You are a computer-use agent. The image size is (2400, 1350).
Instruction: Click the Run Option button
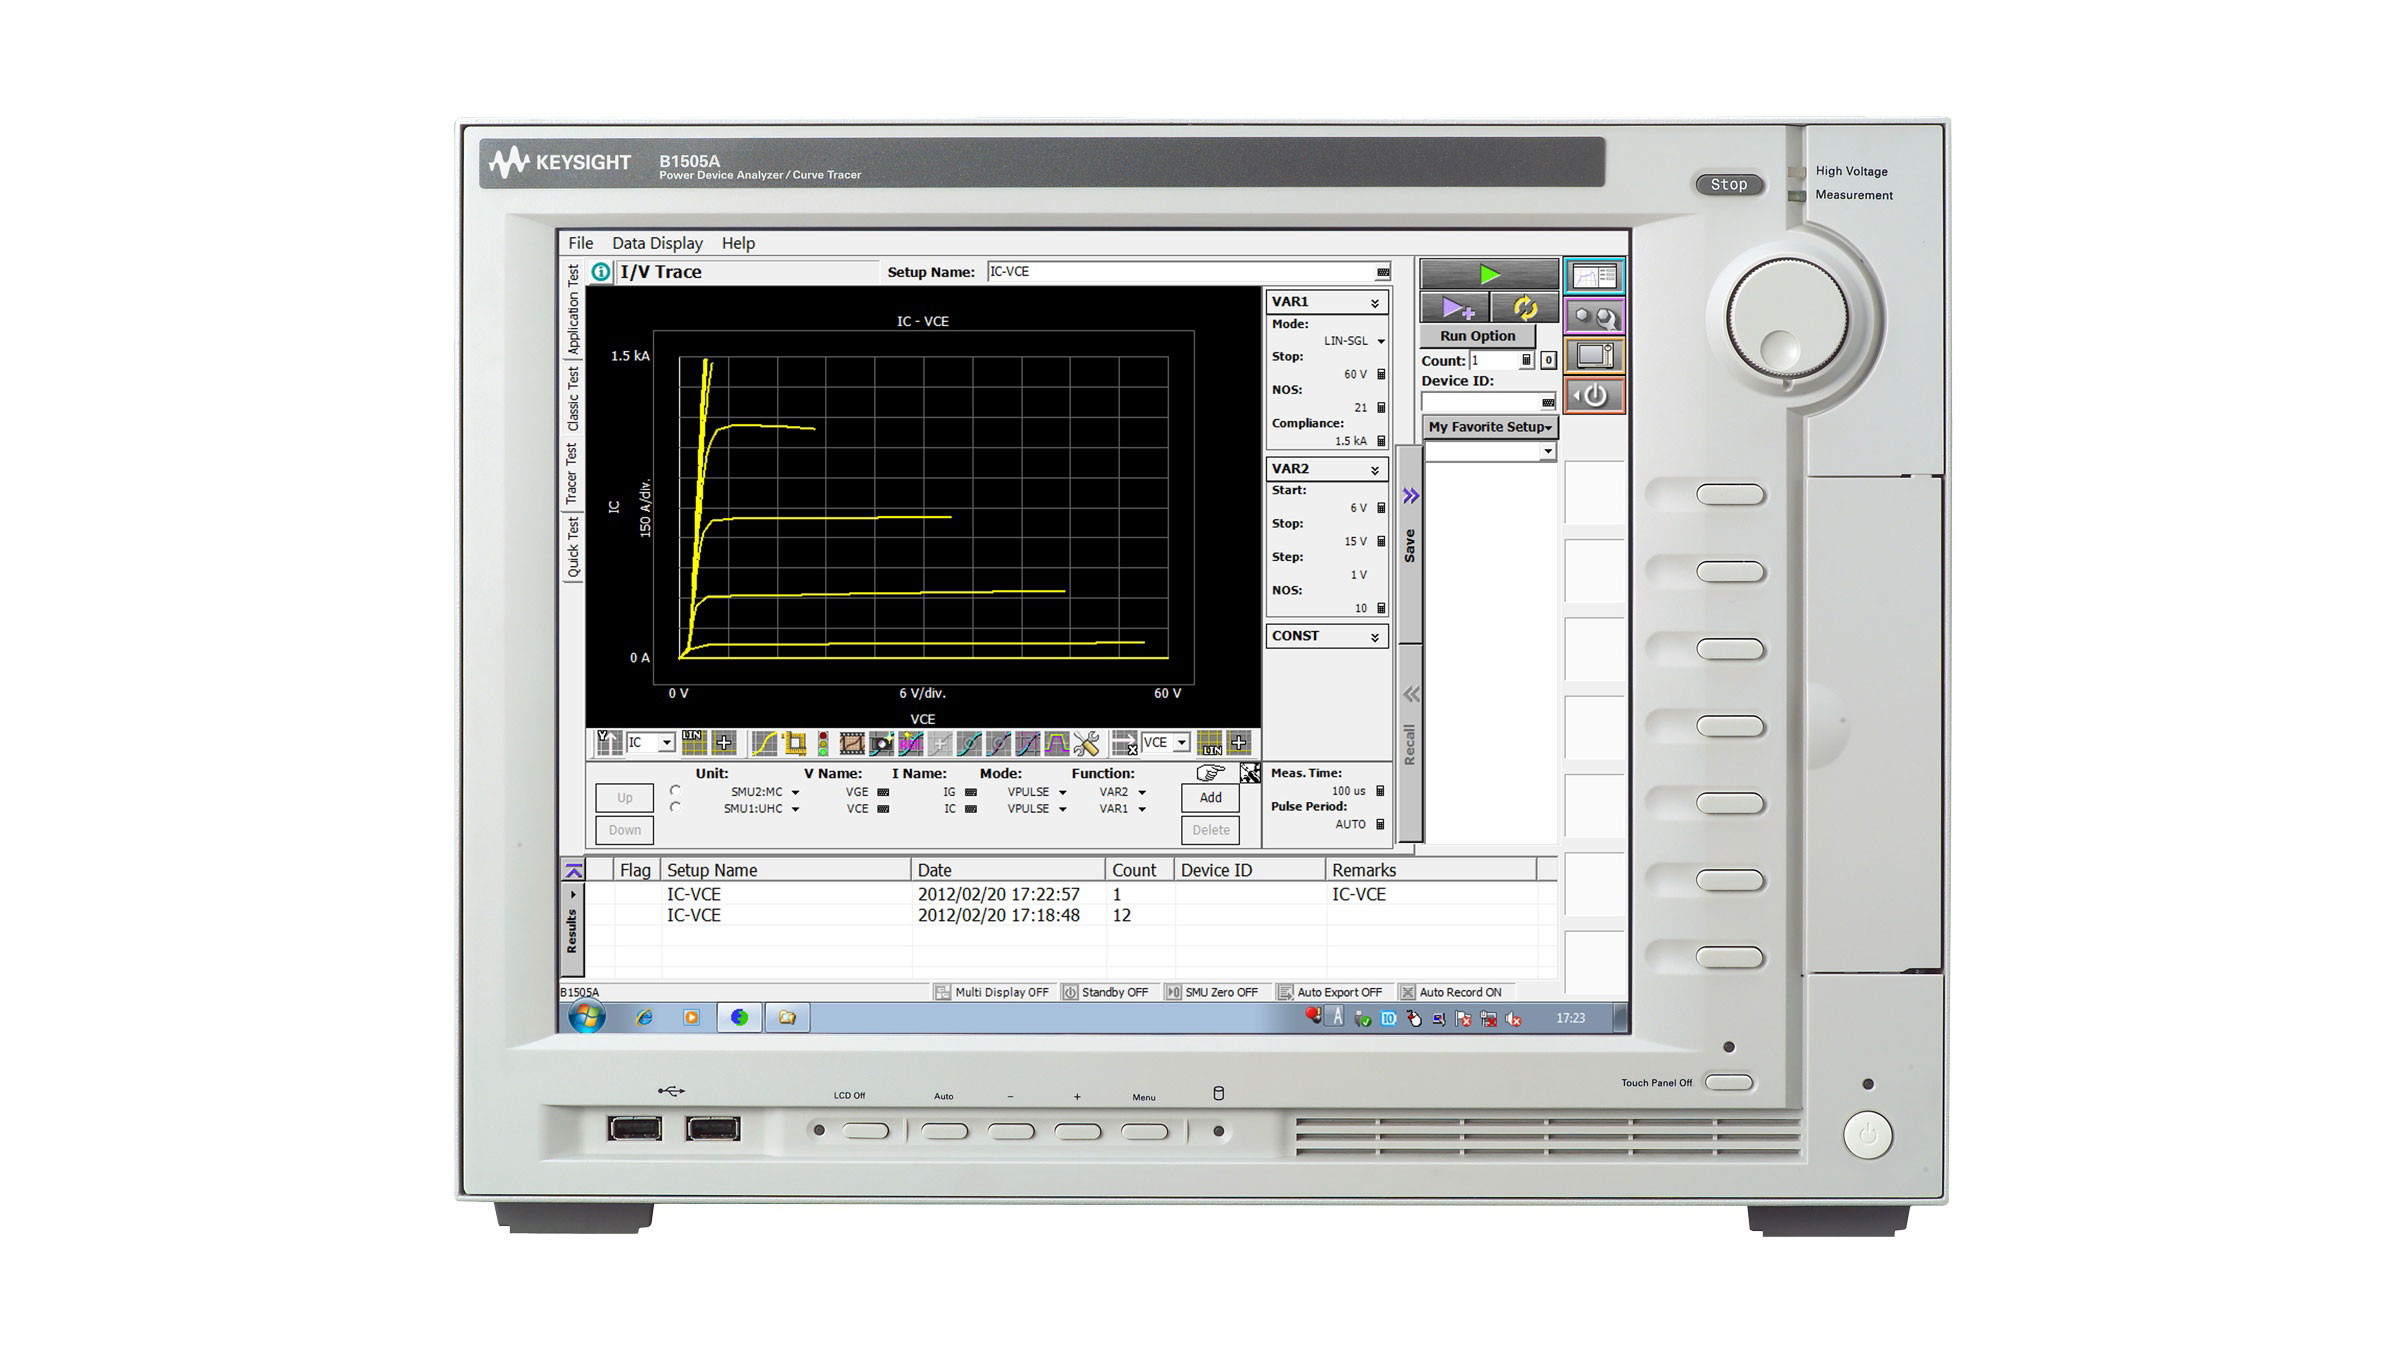point(1477,336)
